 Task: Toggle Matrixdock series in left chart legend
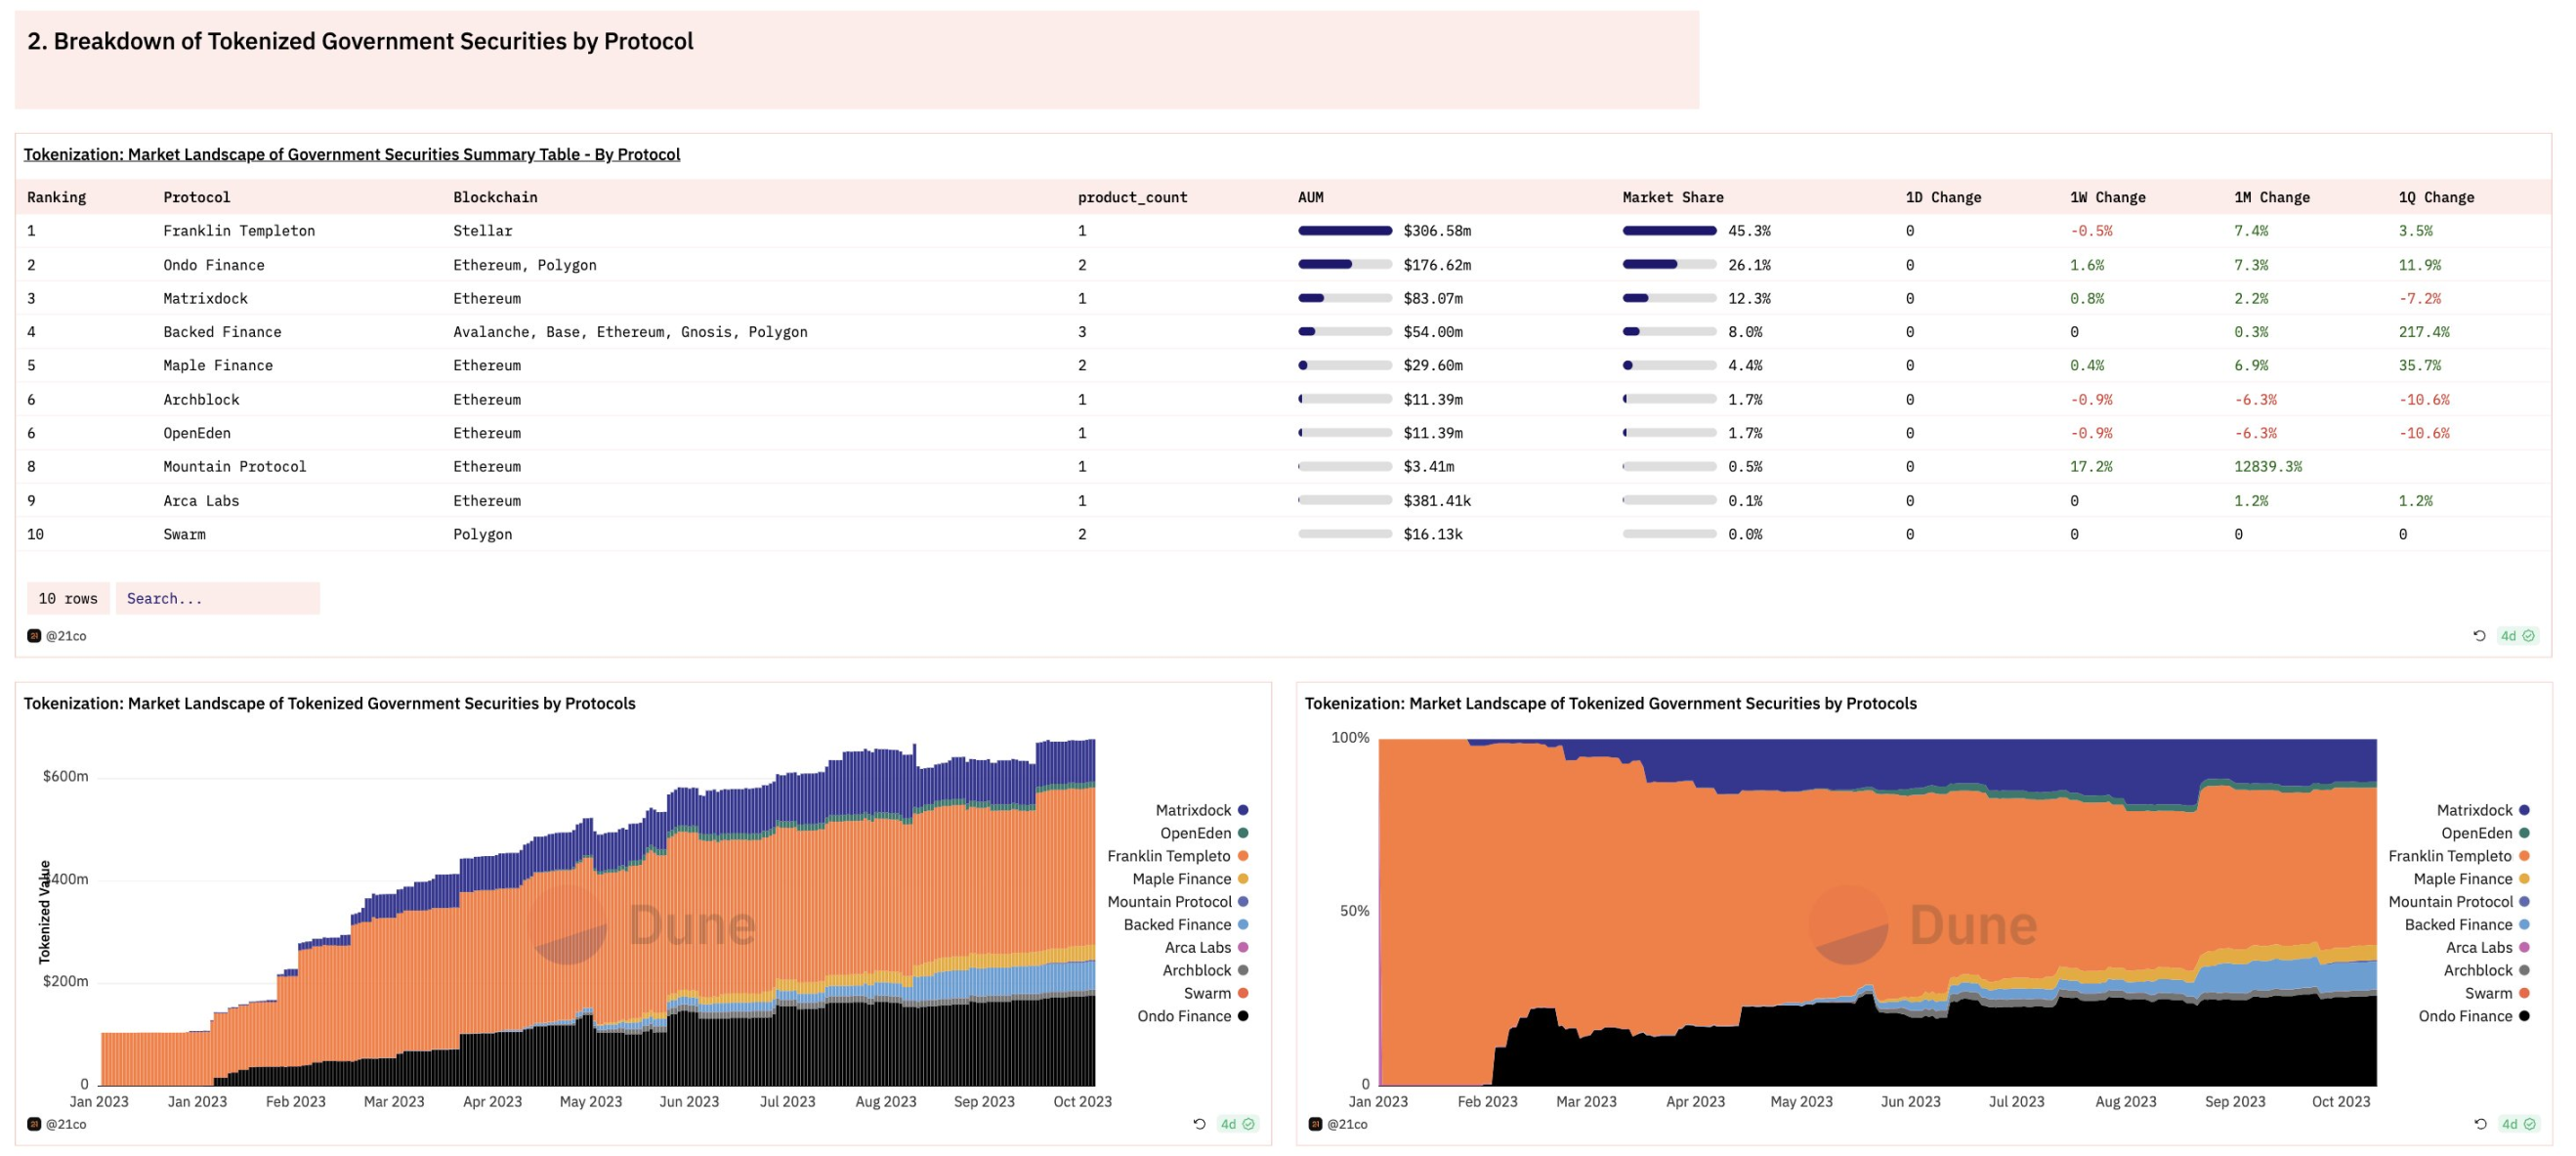(x=1193, y=810)
